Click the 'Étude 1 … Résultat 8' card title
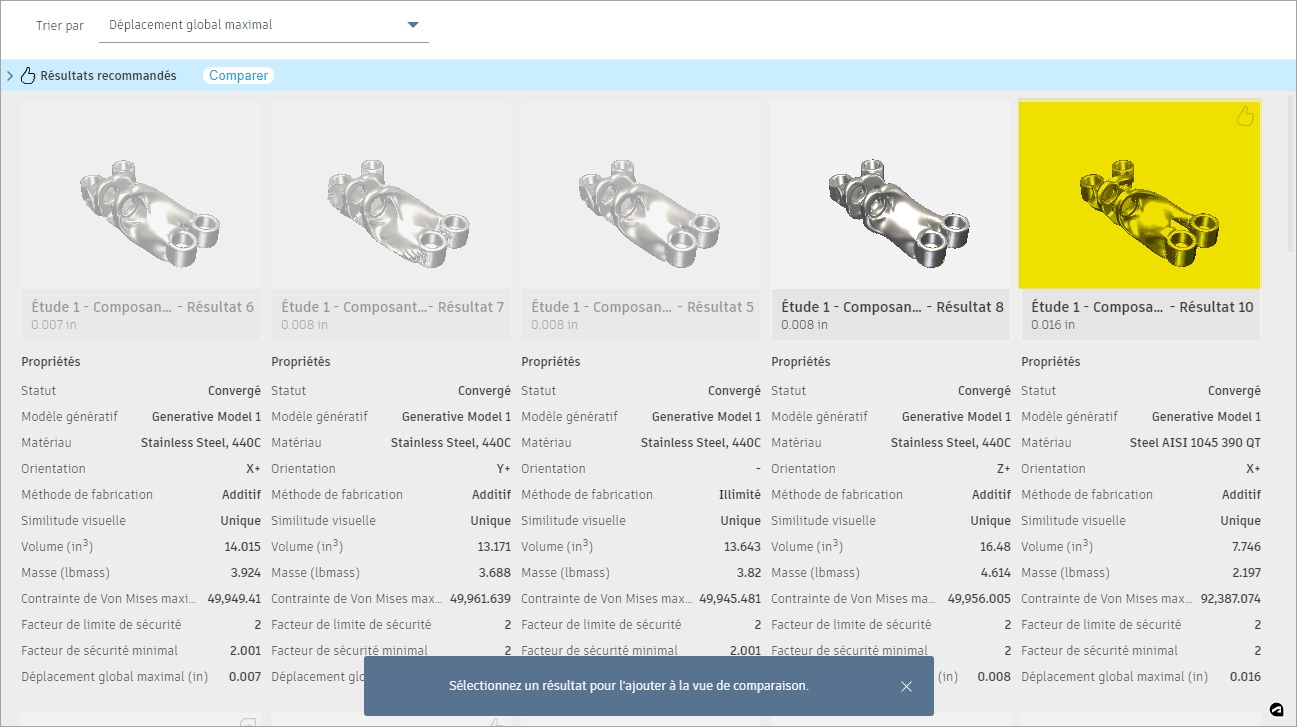The width and height of the screenshot is (1297, 727). 892,307
